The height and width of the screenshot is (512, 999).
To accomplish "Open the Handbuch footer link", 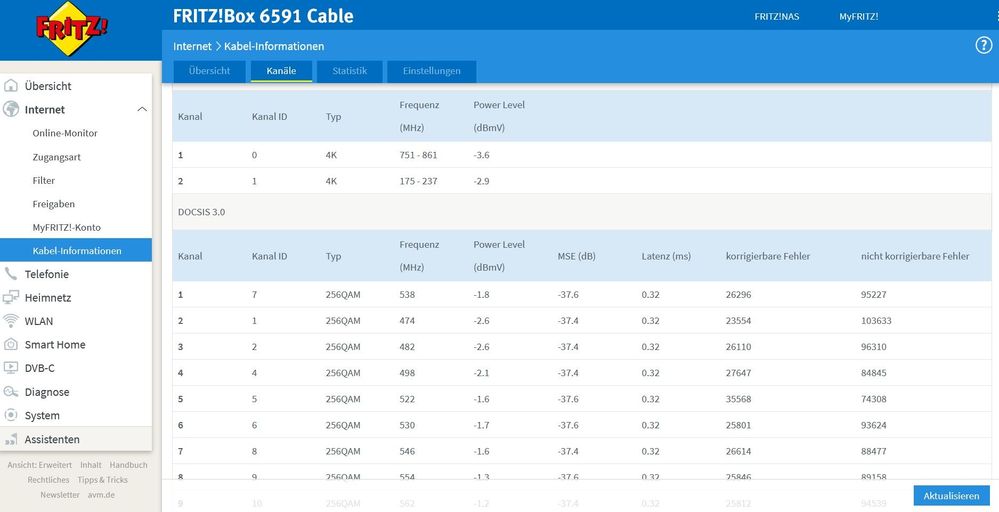I will tap(128, 465).
